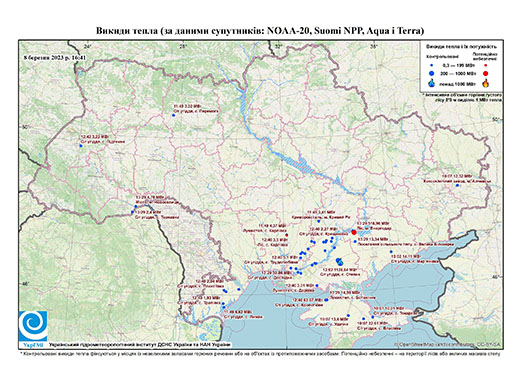Click the small blue dot in legend
This screenshot has width=520, height=368.
432,66
